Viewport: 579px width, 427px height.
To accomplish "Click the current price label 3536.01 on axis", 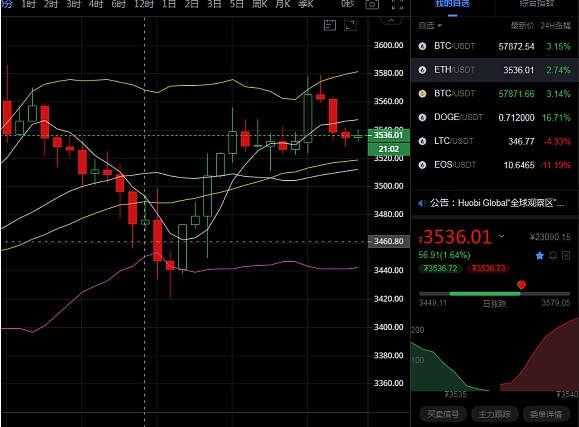I will pyautogui.click(x=389, y=135).
